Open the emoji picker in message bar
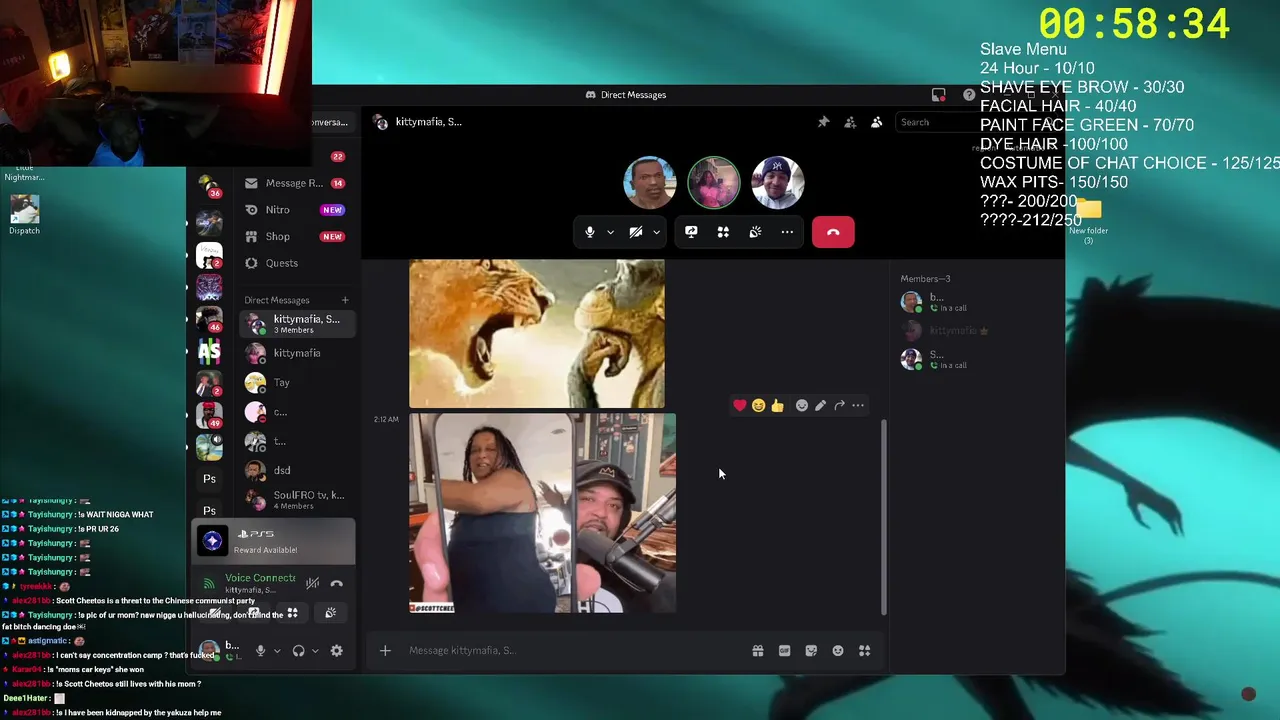Viewport: 1280px width, 720px height. pos(838,651)
